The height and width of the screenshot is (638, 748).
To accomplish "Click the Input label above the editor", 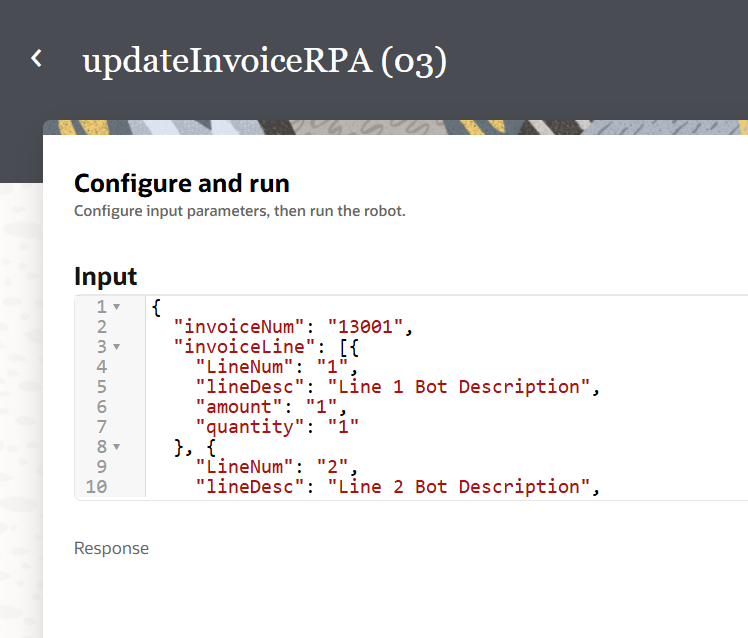I will click(106, 276).
